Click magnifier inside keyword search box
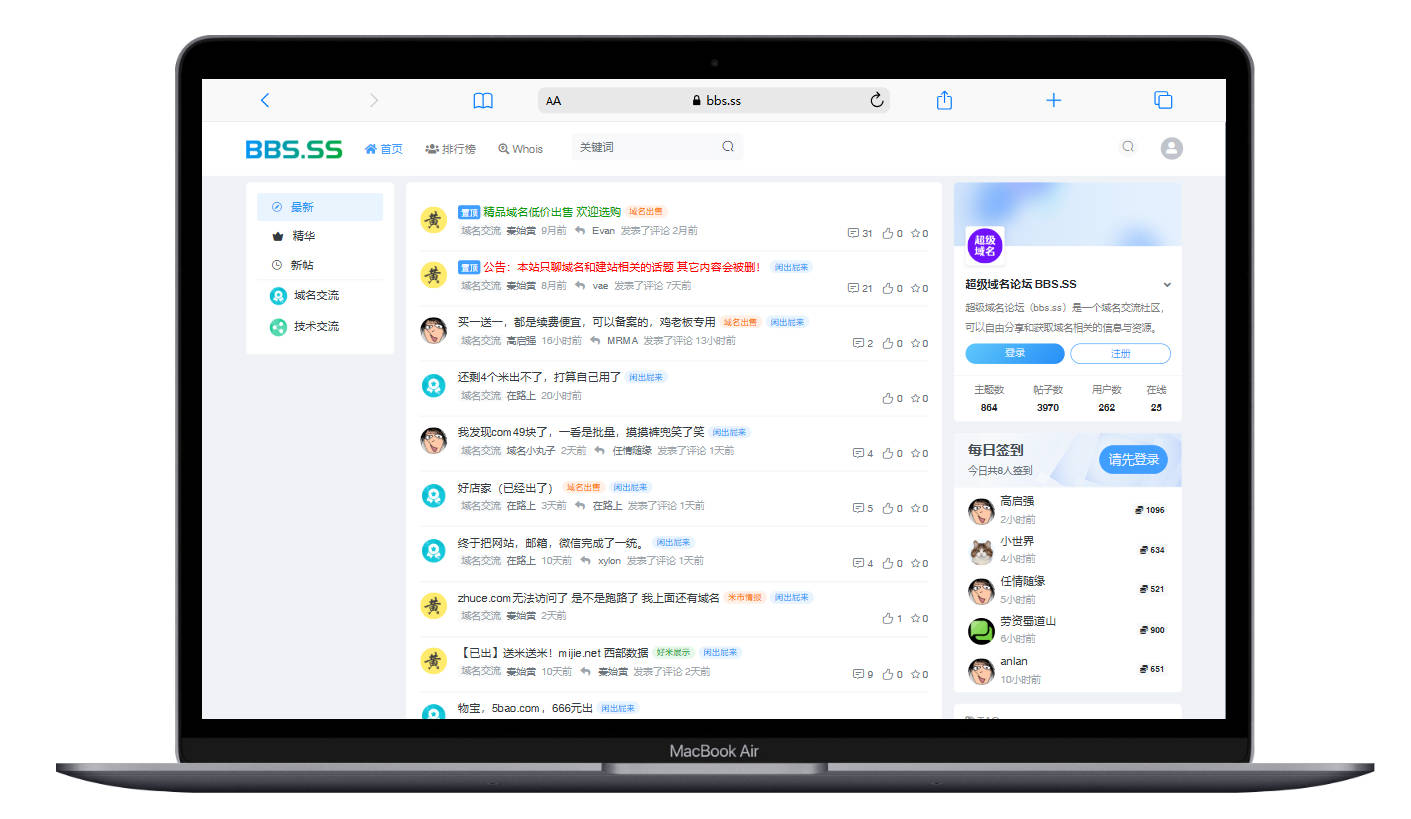1411x819 pixels. point(728,147)
